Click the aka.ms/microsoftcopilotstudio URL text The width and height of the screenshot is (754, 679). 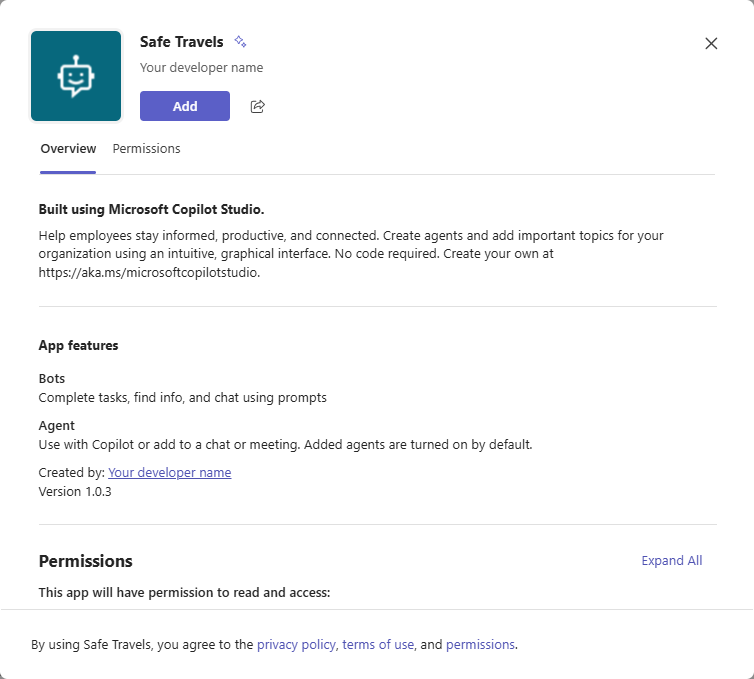point(149,272)
